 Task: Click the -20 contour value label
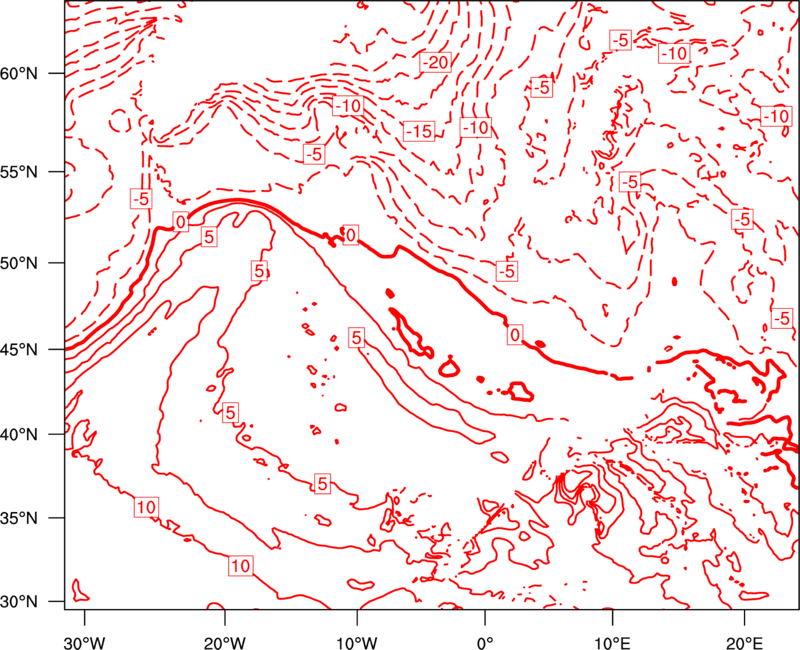tap(436, 62)
